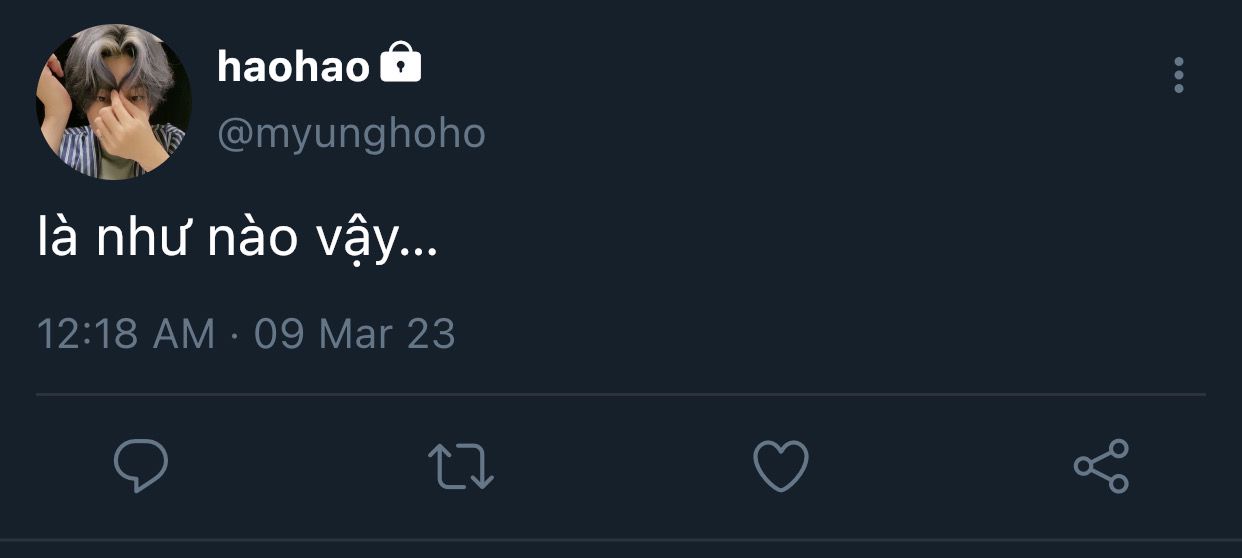Open haohao's profile picture
The height and width of the screenshot is (558, 1242).
click(113, 102)
